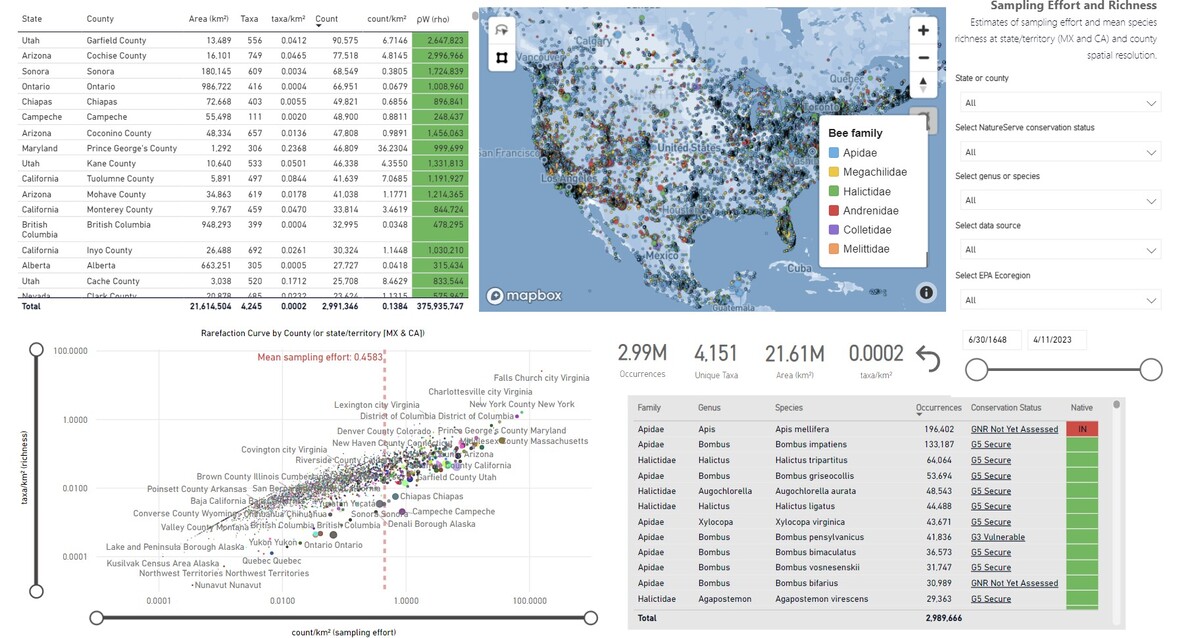
Task: Activate the rectangle selection tool on map
Action: tap(502, 58)
